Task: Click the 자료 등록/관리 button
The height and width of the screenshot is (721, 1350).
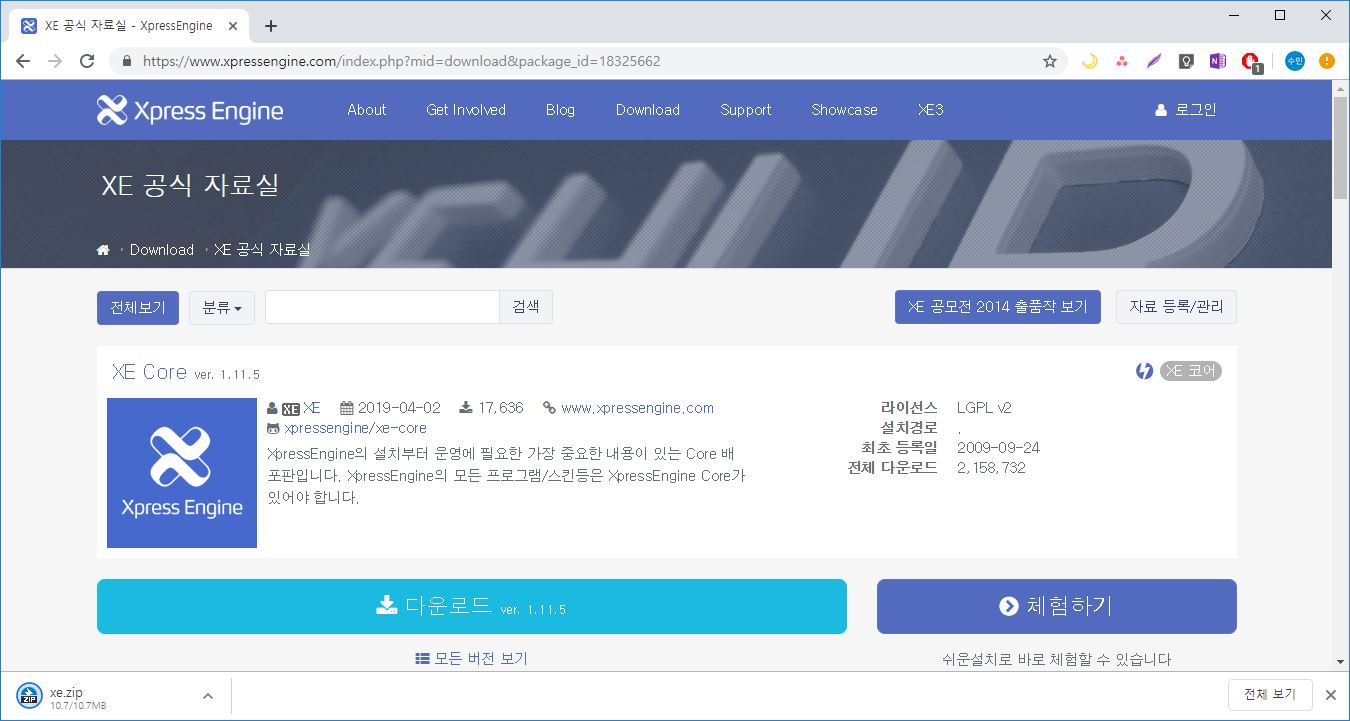Action: [x=1176, y=307]
